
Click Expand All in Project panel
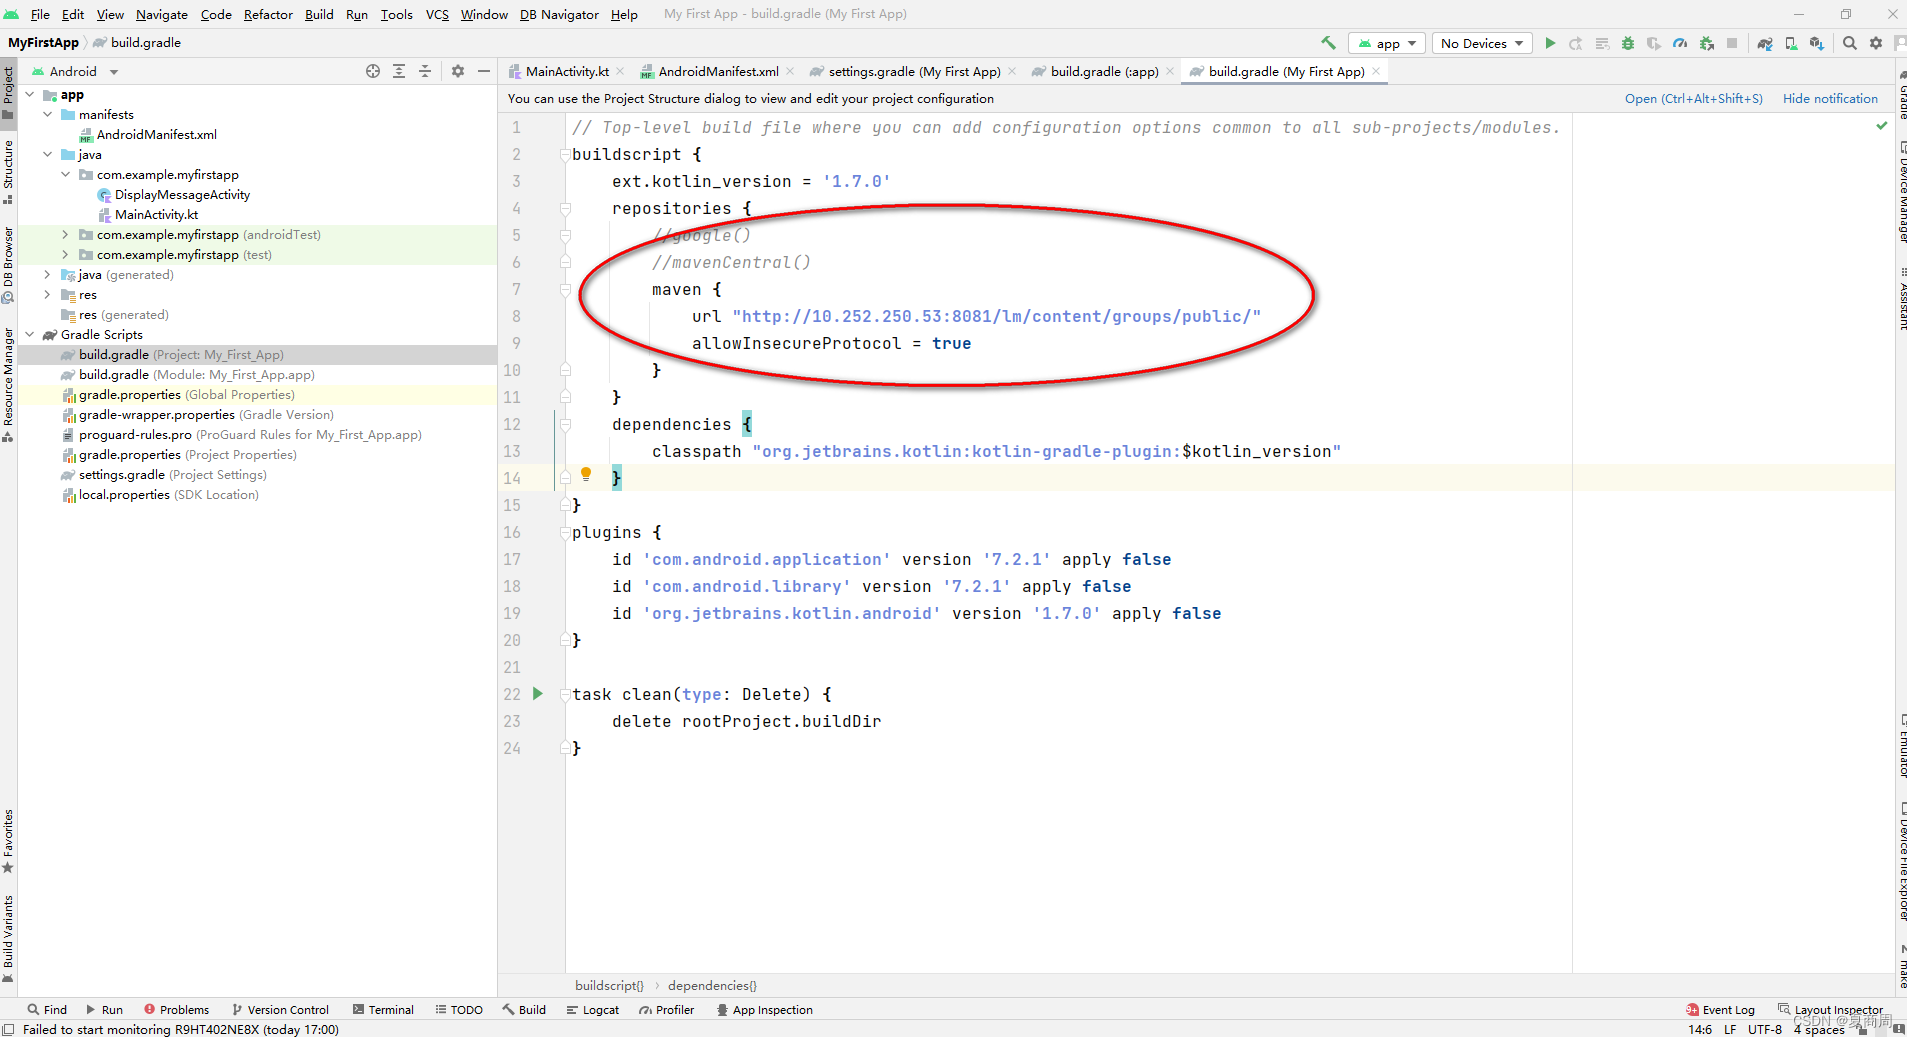click(399, 71)
